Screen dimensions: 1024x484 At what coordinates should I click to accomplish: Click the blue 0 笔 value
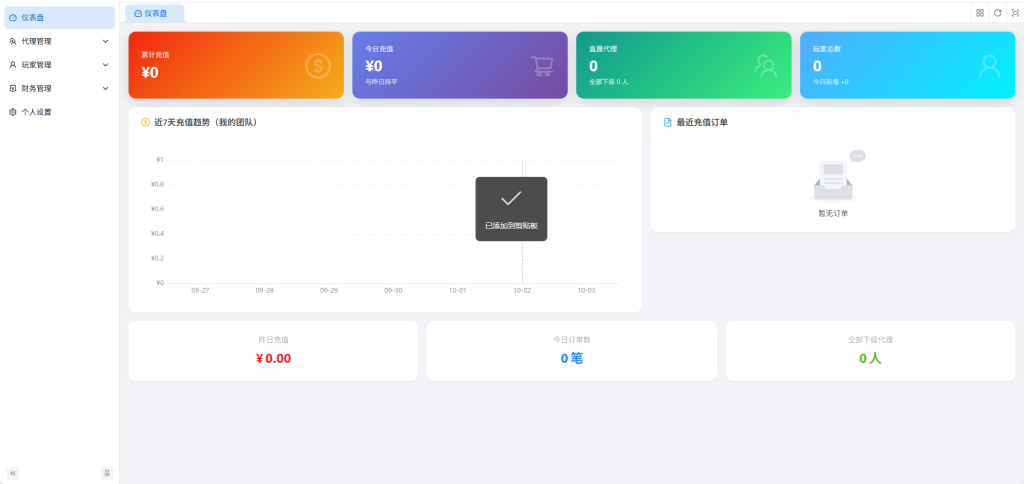(572, 359)
